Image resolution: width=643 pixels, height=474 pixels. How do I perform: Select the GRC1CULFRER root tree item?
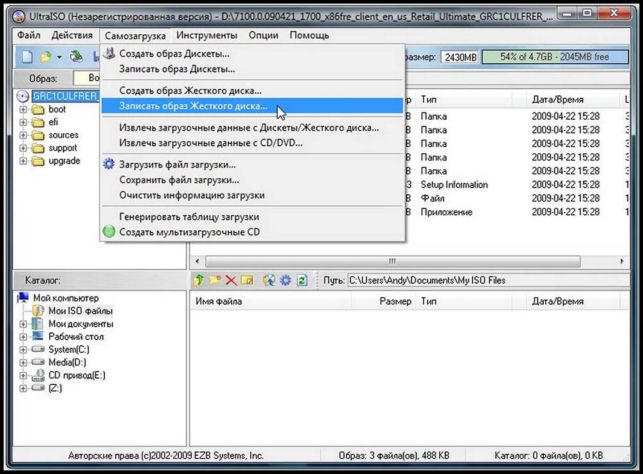[66, 96]
